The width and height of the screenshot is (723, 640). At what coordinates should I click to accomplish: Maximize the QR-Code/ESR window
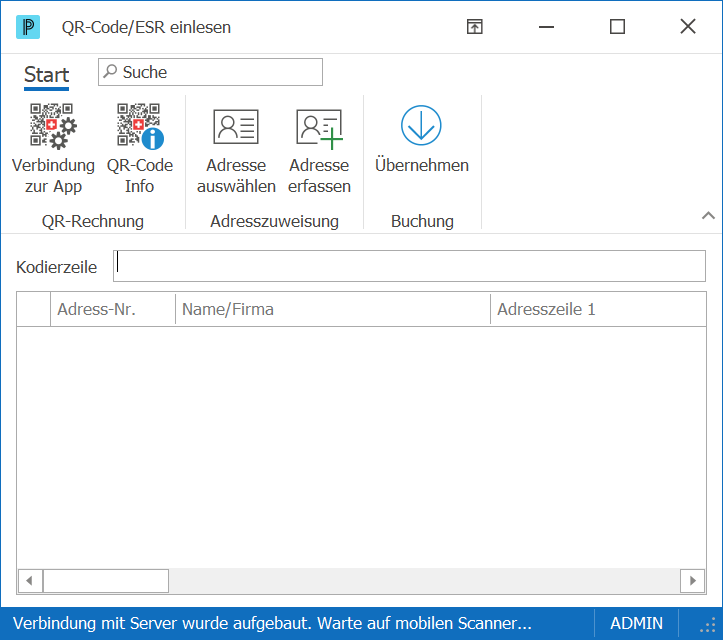[x=617, y=27]
